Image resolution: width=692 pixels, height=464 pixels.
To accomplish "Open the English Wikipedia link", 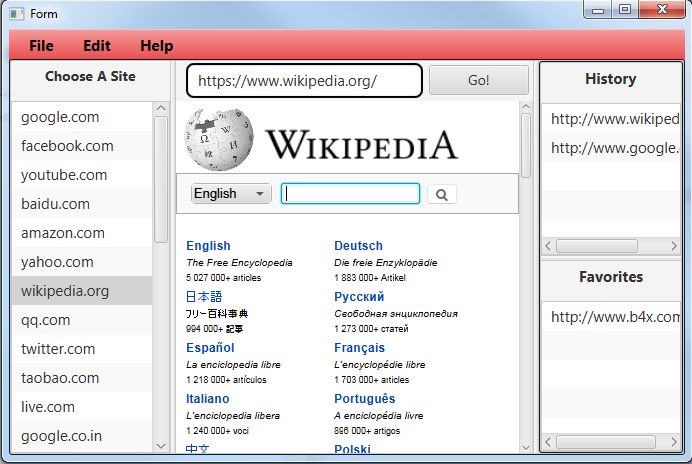I will click(x=208, y=245).
